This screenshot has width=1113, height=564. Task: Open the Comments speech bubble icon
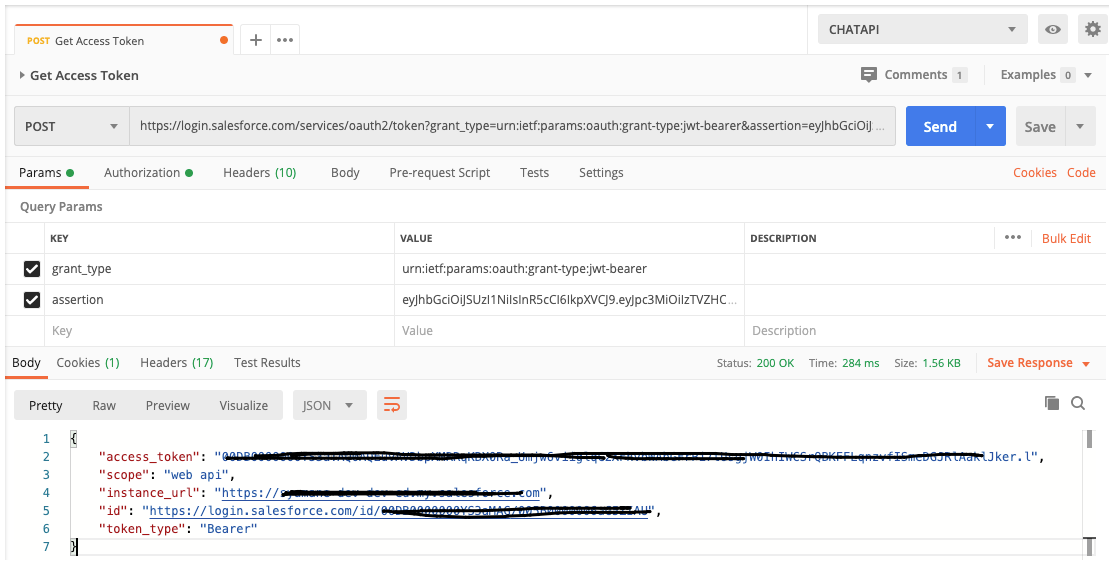(868, 74)
